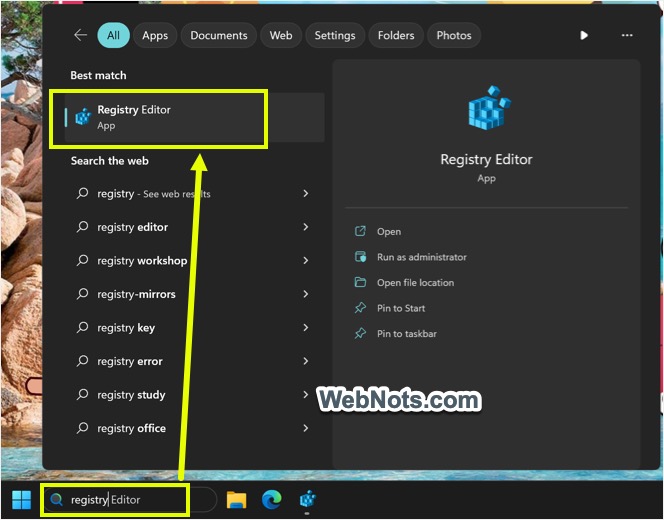Switch to the Settings filter tab
Screen dimensions: 664x520
coord(335,35)
